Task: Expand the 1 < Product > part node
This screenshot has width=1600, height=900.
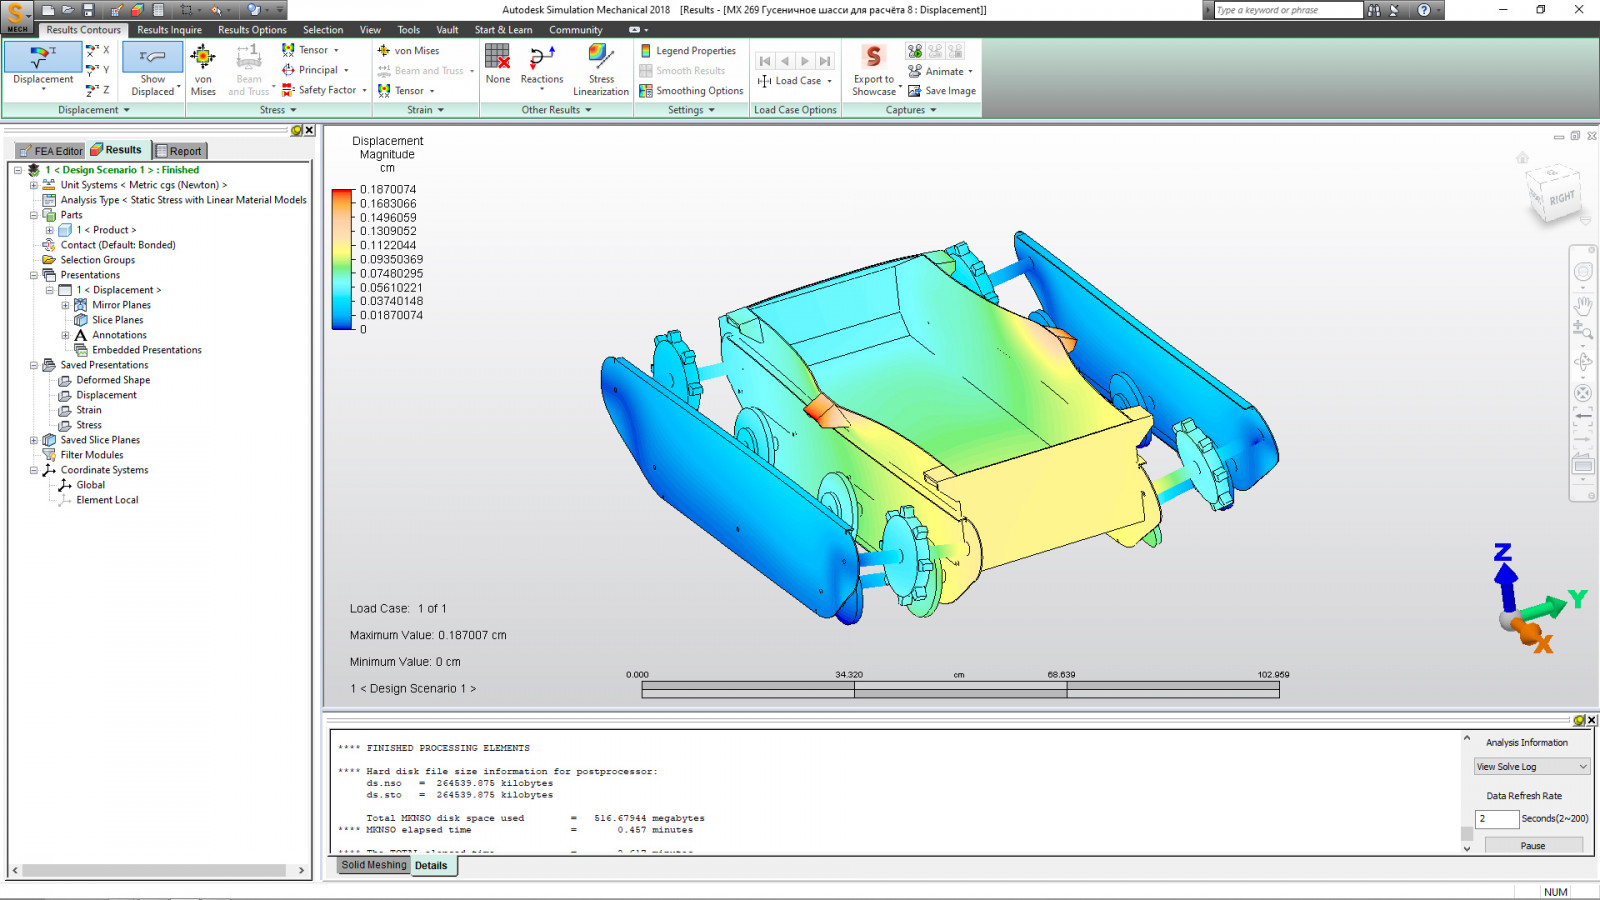Action: click(x=50, y=230)
